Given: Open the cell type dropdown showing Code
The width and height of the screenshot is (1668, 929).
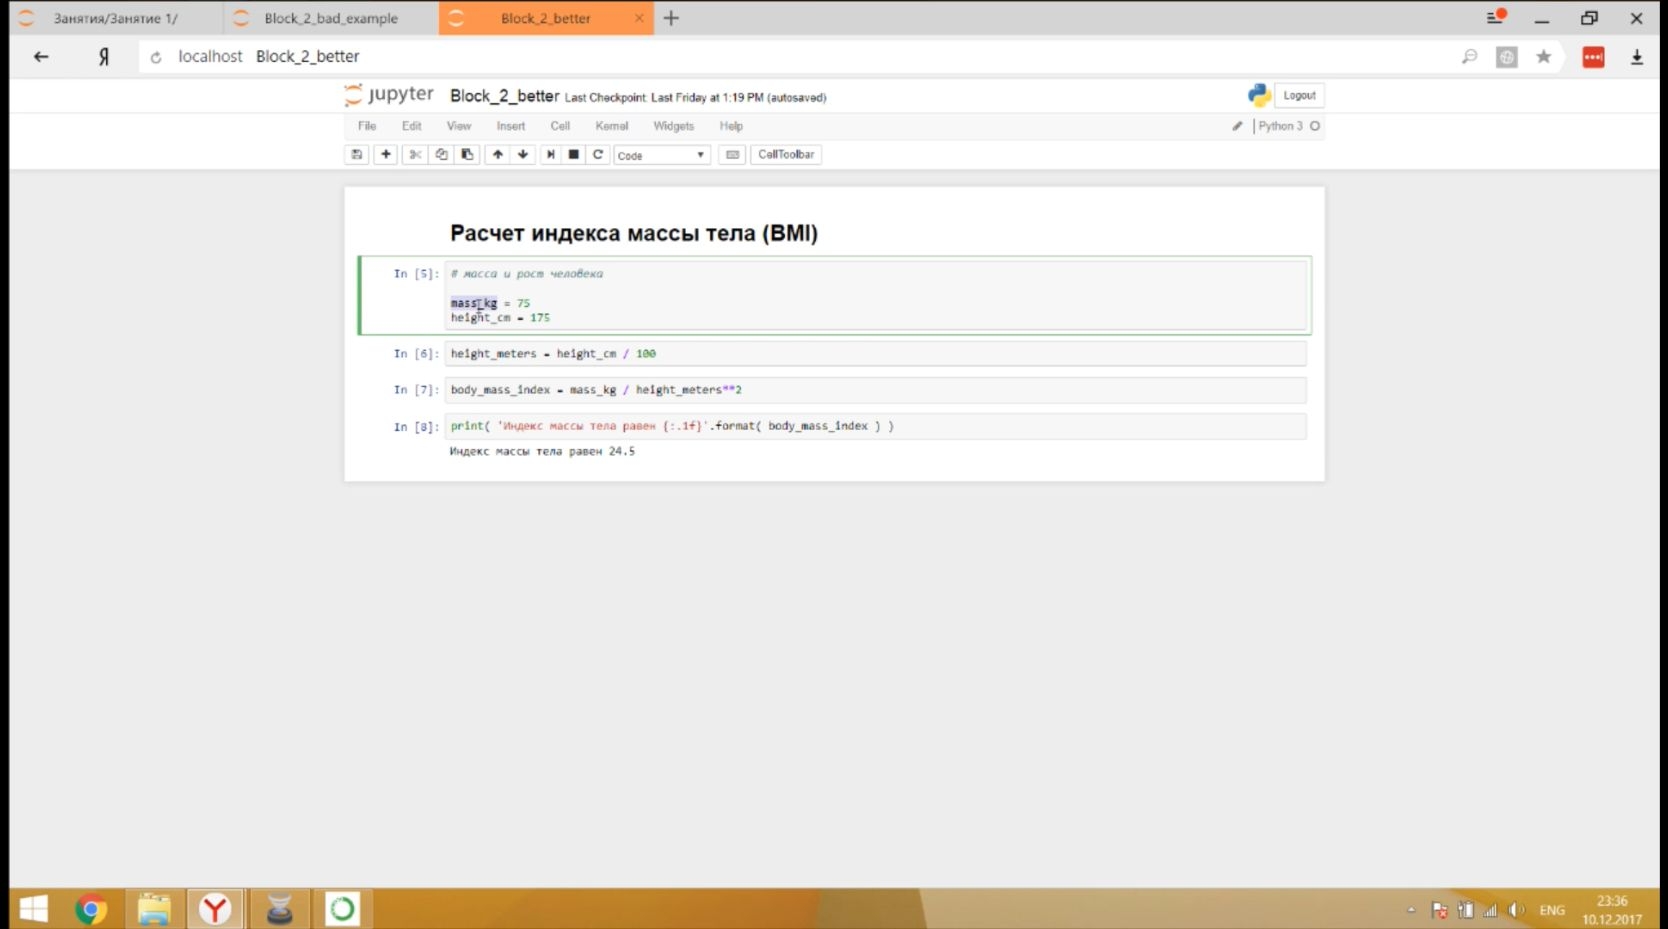Looking at the screenshot, I should pyautogui.click(x=661, y=155).
